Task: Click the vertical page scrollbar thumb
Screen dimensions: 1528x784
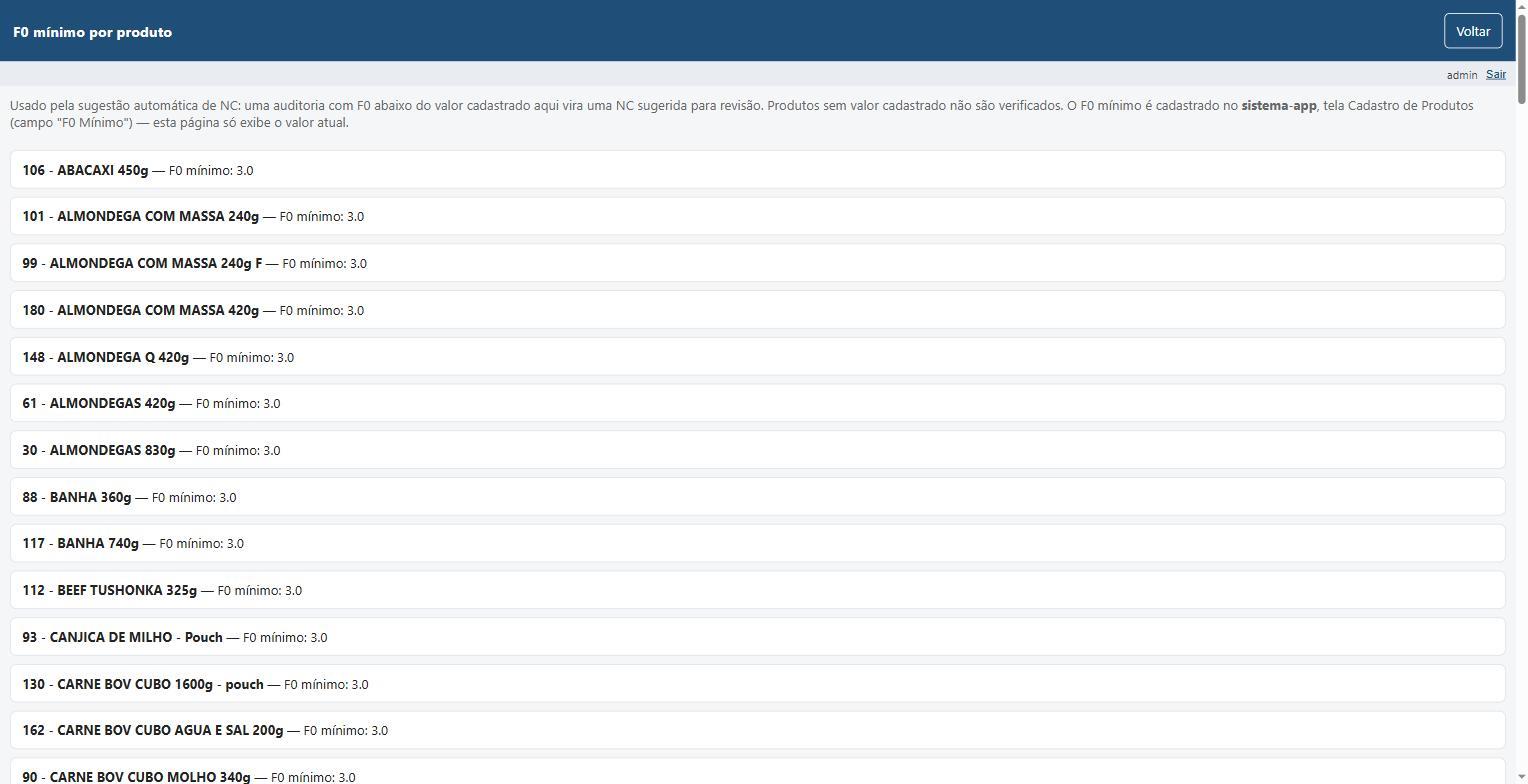Action: (1521, 58)
